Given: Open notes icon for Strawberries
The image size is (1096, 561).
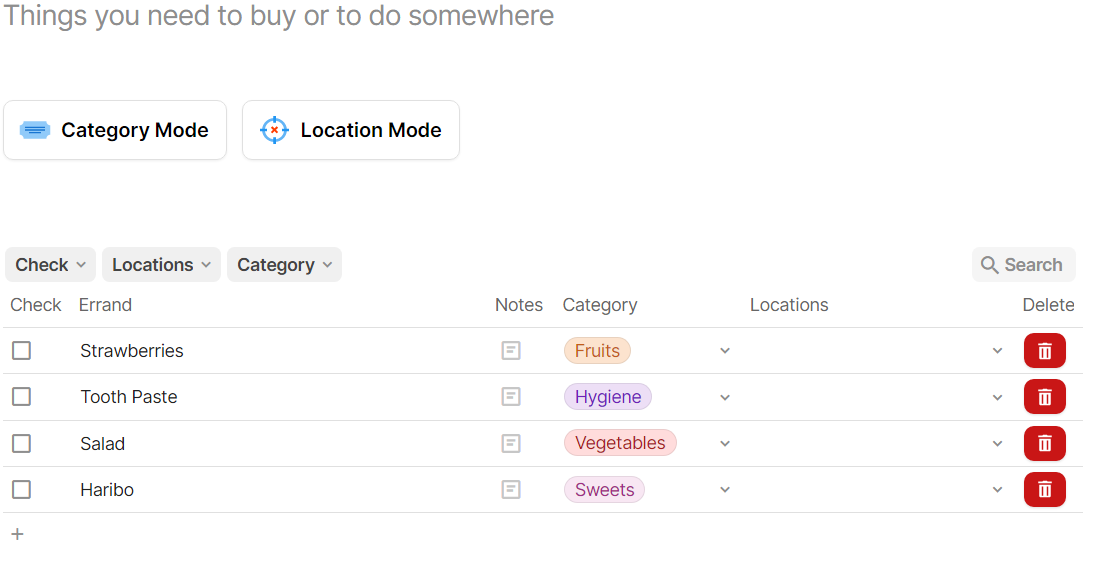Looking at the screenshot, I should click(511, 351).
